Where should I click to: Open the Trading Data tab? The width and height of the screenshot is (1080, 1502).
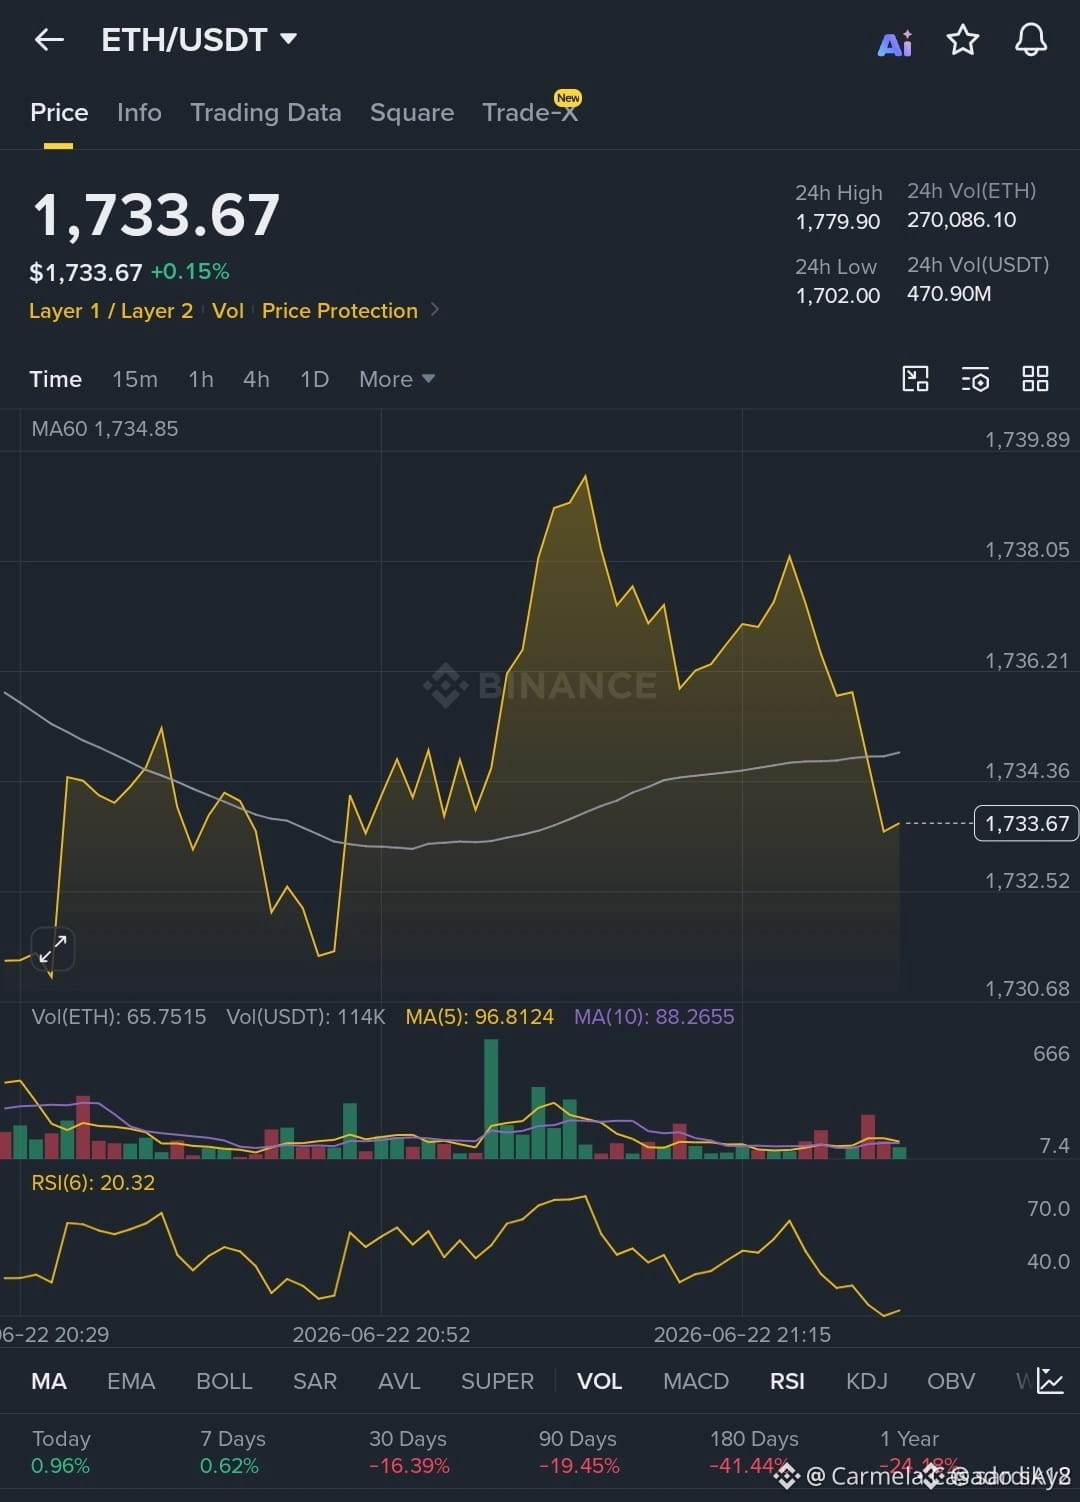(x=266, y=112)
